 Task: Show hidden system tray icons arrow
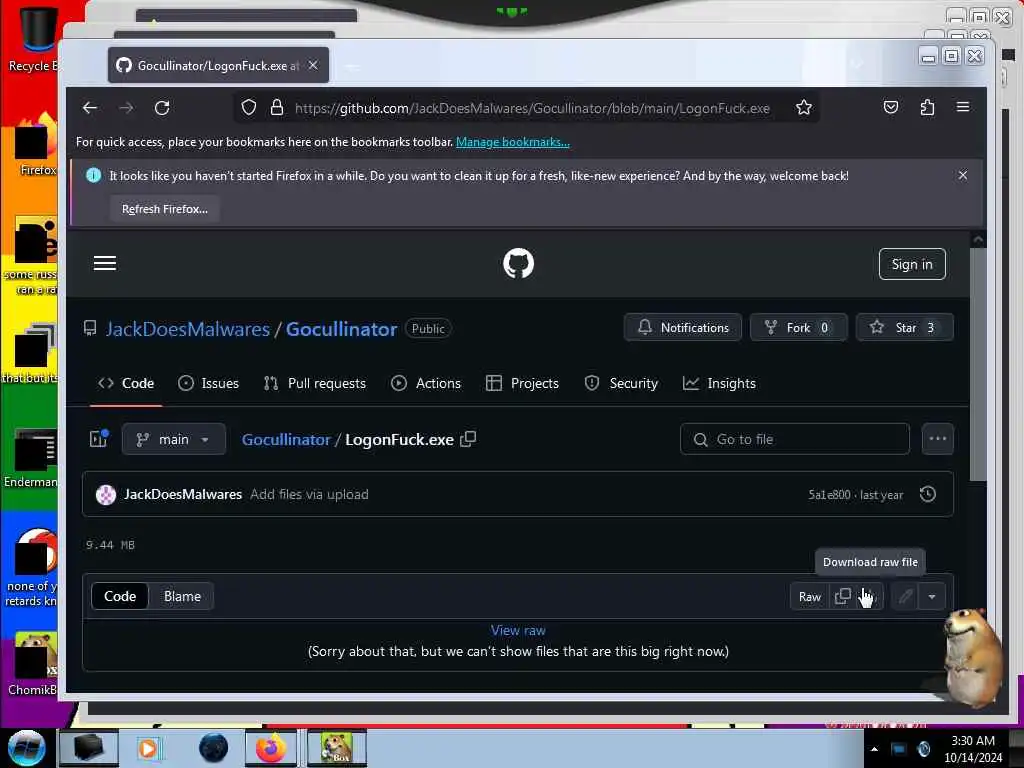874,749
